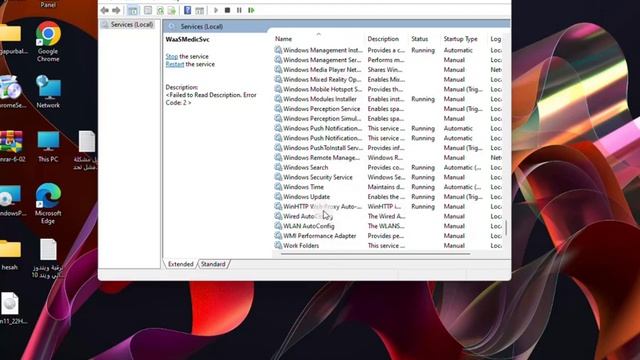Select the Microsoft Edge desktop icon
The image size is (640, 360).
coord(48,203)
